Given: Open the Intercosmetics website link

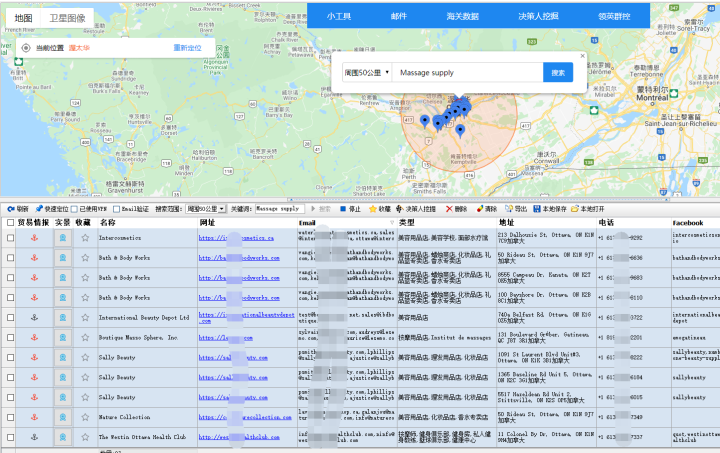Looking at the screenshot, I should [236, 238].
